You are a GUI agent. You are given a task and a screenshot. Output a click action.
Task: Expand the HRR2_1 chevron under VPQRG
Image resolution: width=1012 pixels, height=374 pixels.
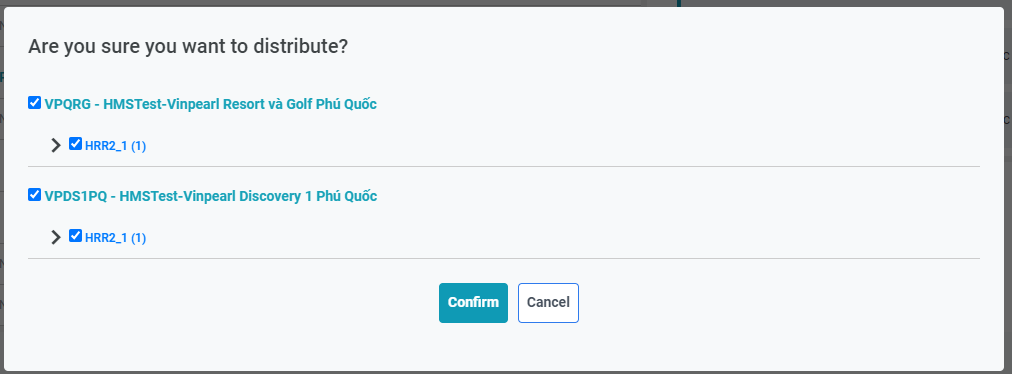point(56,145)
